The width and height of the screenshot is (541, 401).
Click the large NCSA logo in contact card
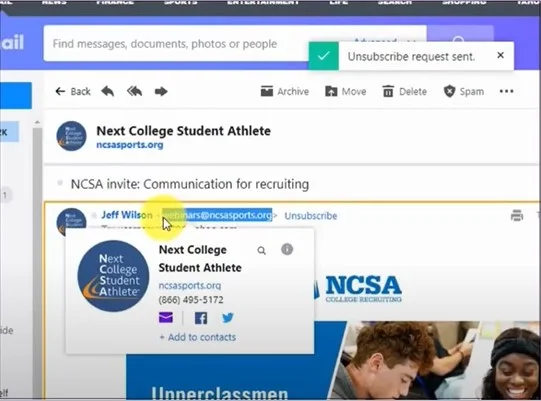tap(113, 276)
